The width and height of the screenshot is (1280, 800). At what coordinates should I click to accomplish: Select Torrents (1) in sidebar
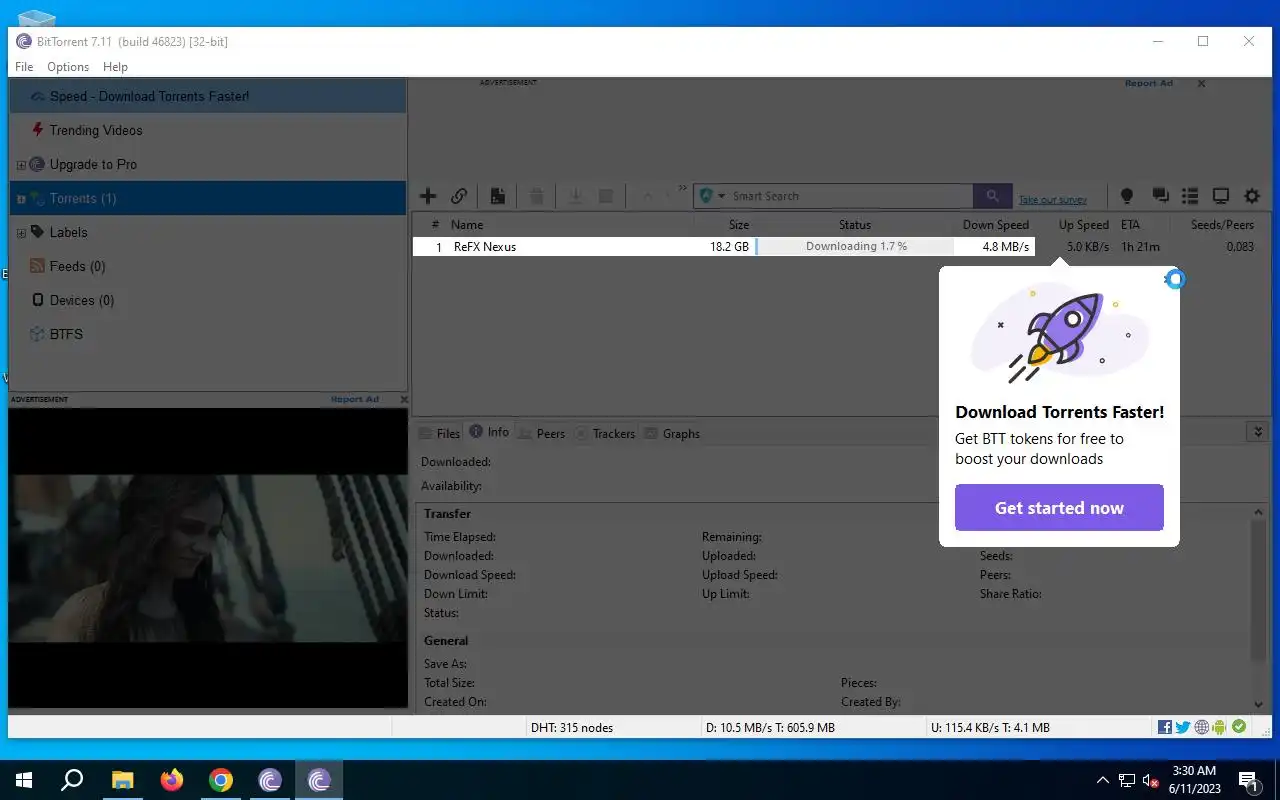click(208, 198)
